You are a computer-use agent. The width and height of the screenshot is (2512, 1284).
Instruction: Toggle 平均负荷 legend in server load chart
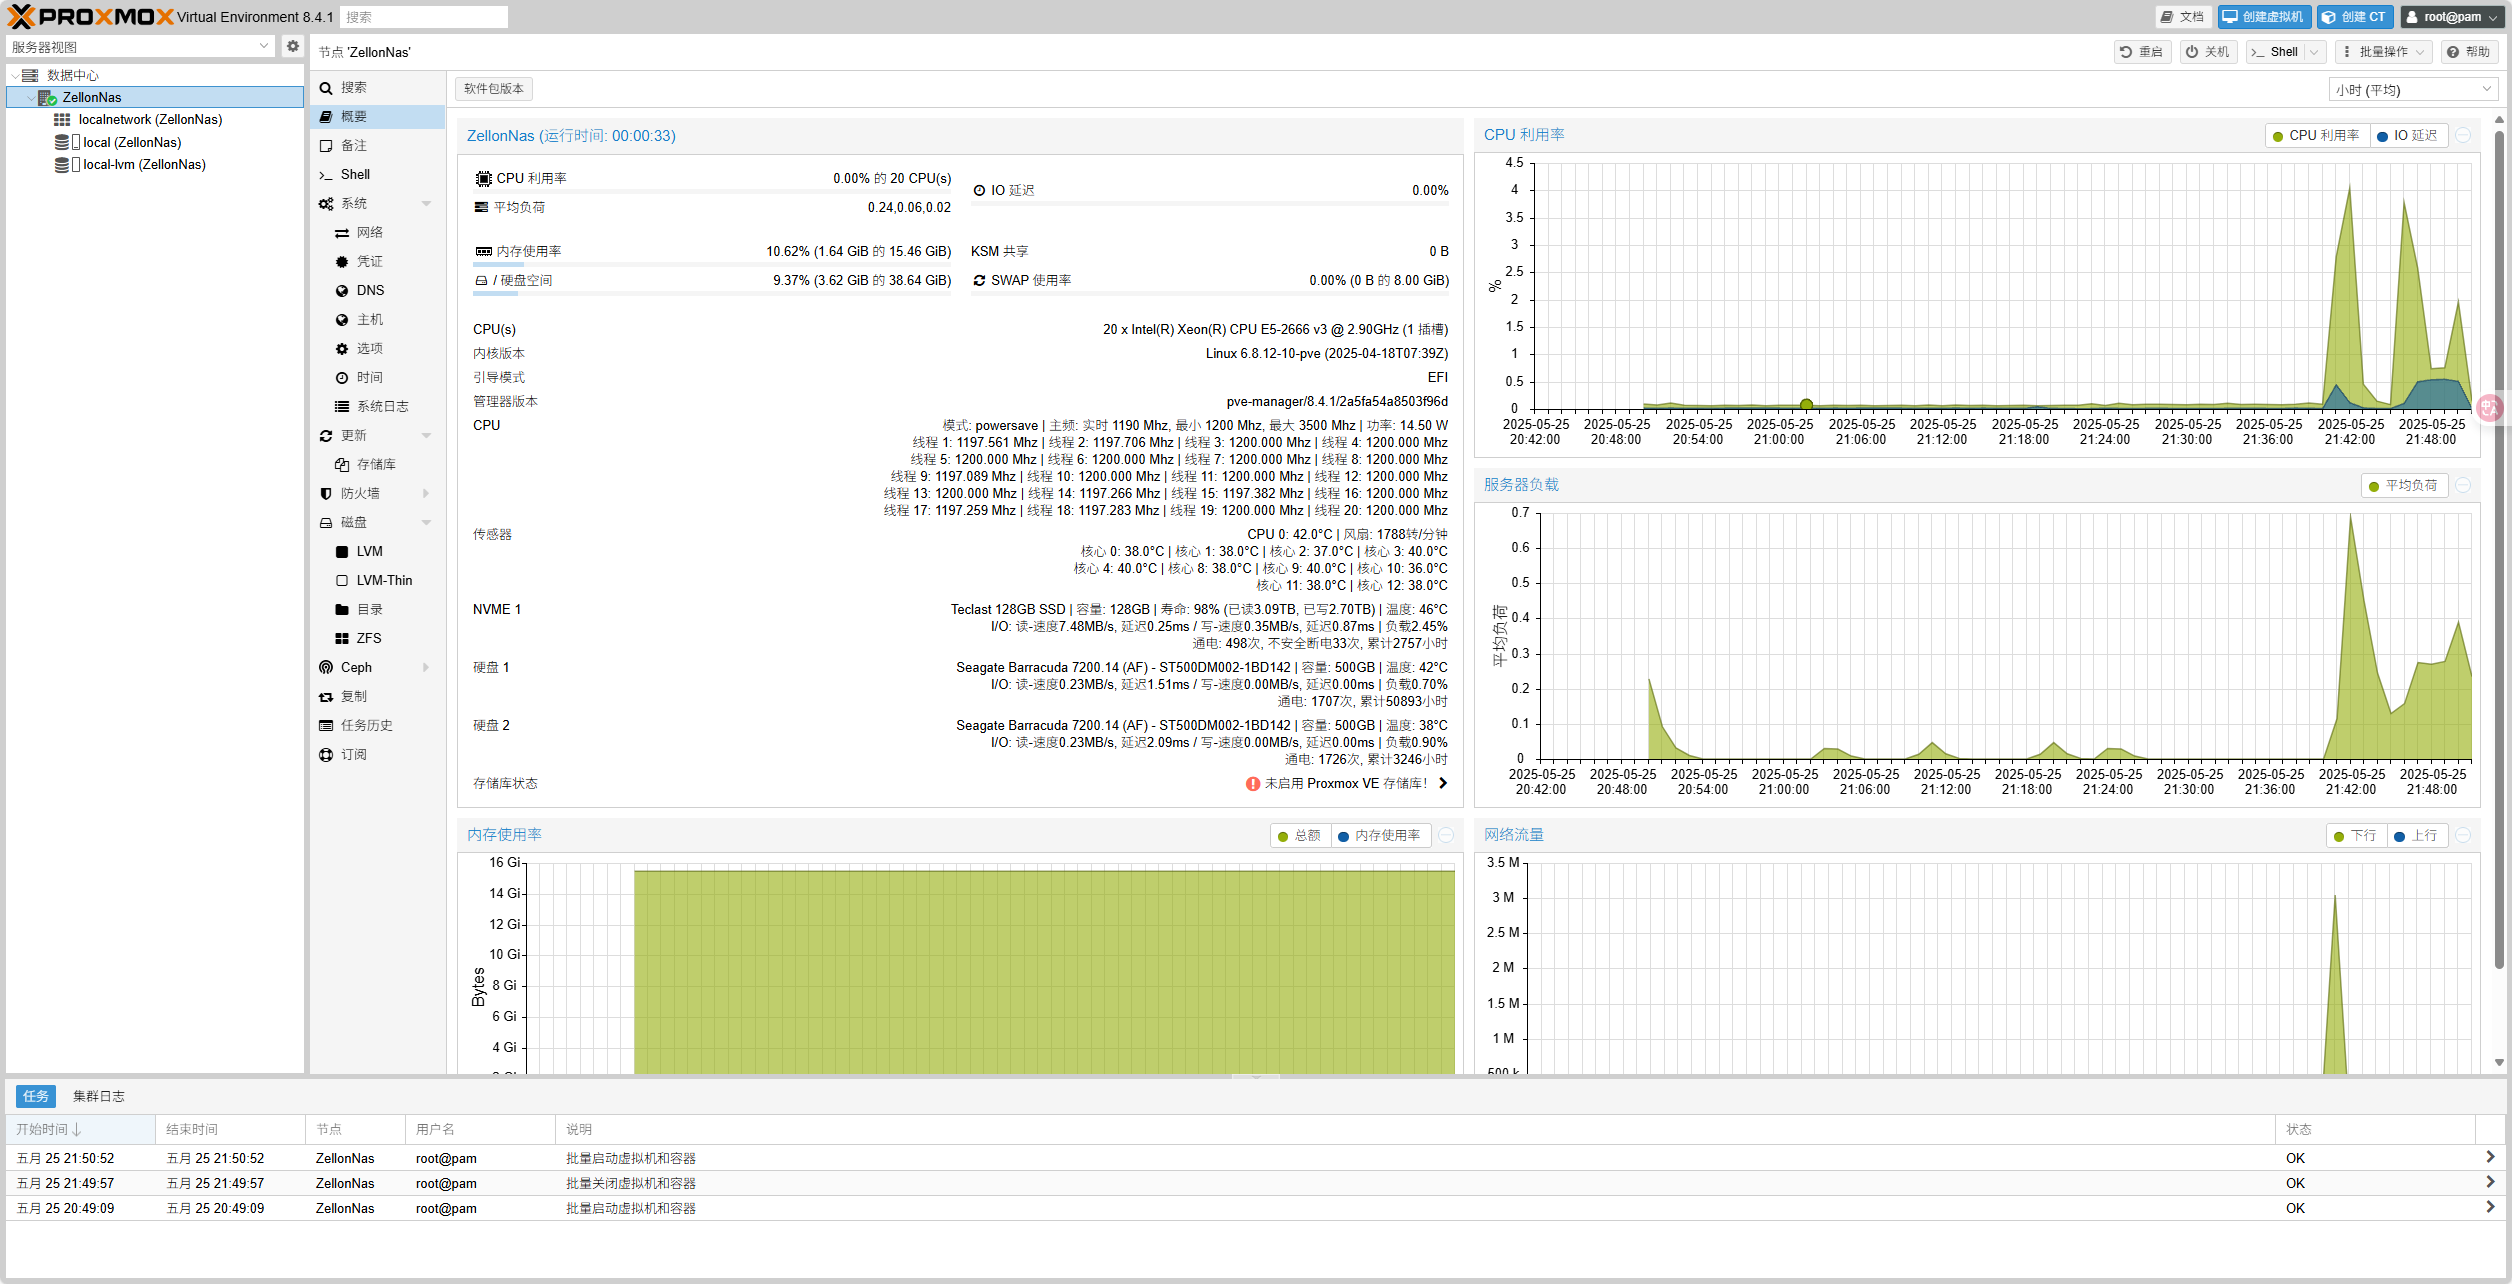[x=2403, y=486]
